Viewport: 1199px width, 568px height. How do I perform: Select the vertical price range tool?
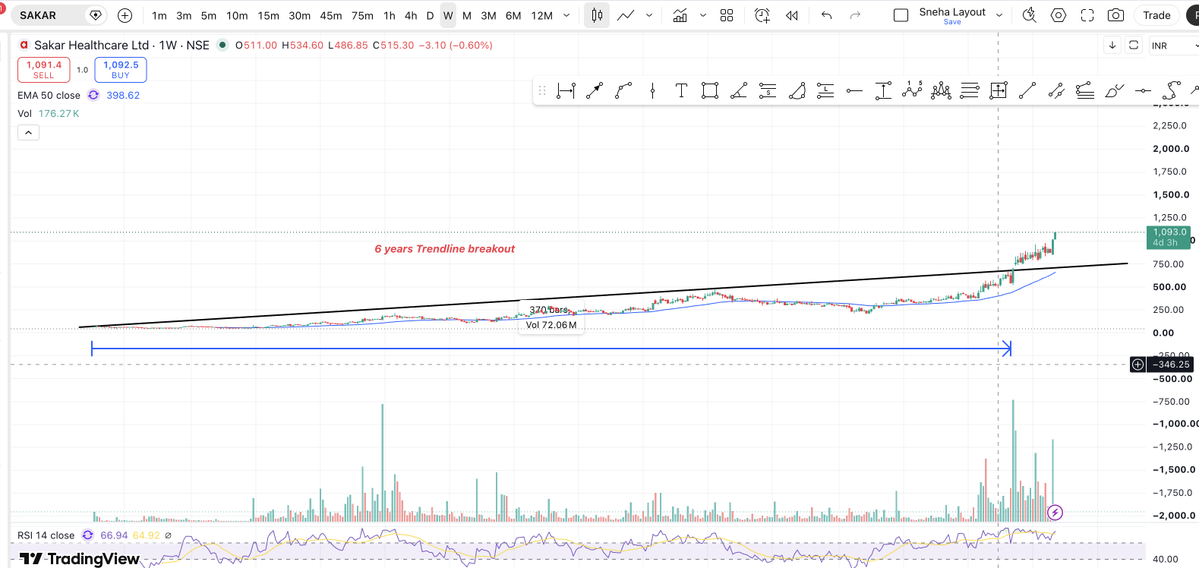point(883,91)
